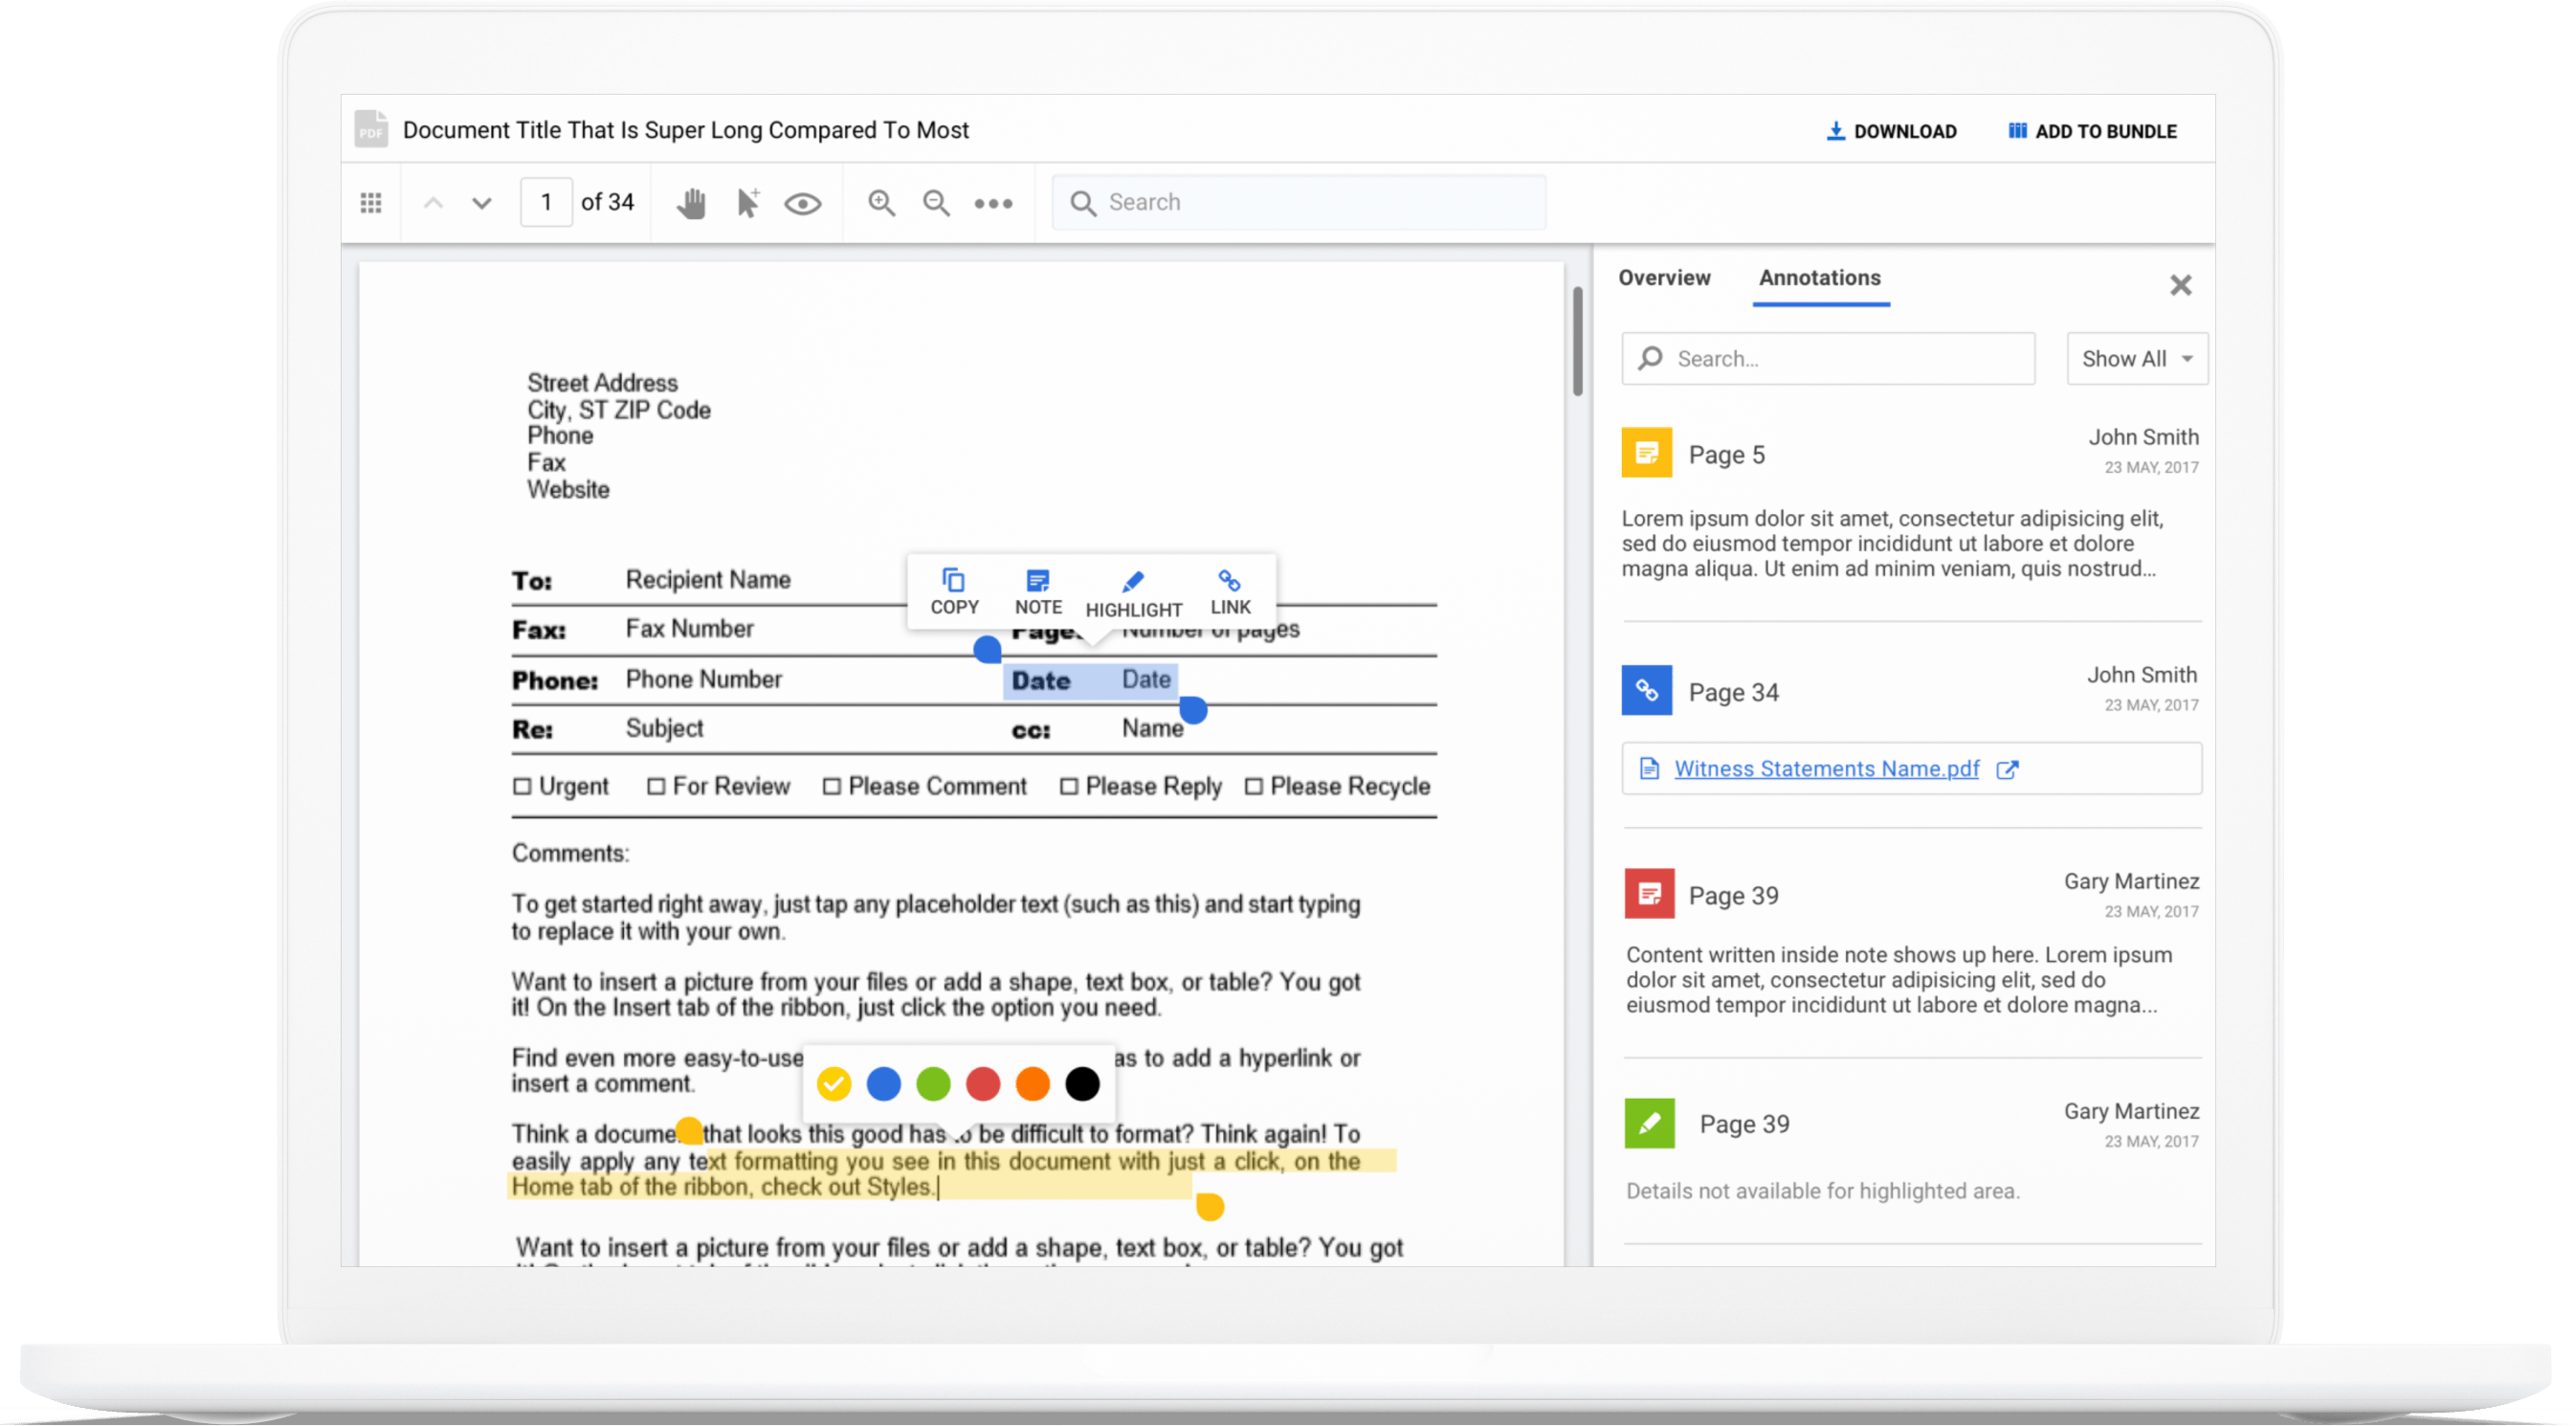Click the zoom in magnifier icon
This screenshot has height=1426, width=2576.
coord(881,203)
